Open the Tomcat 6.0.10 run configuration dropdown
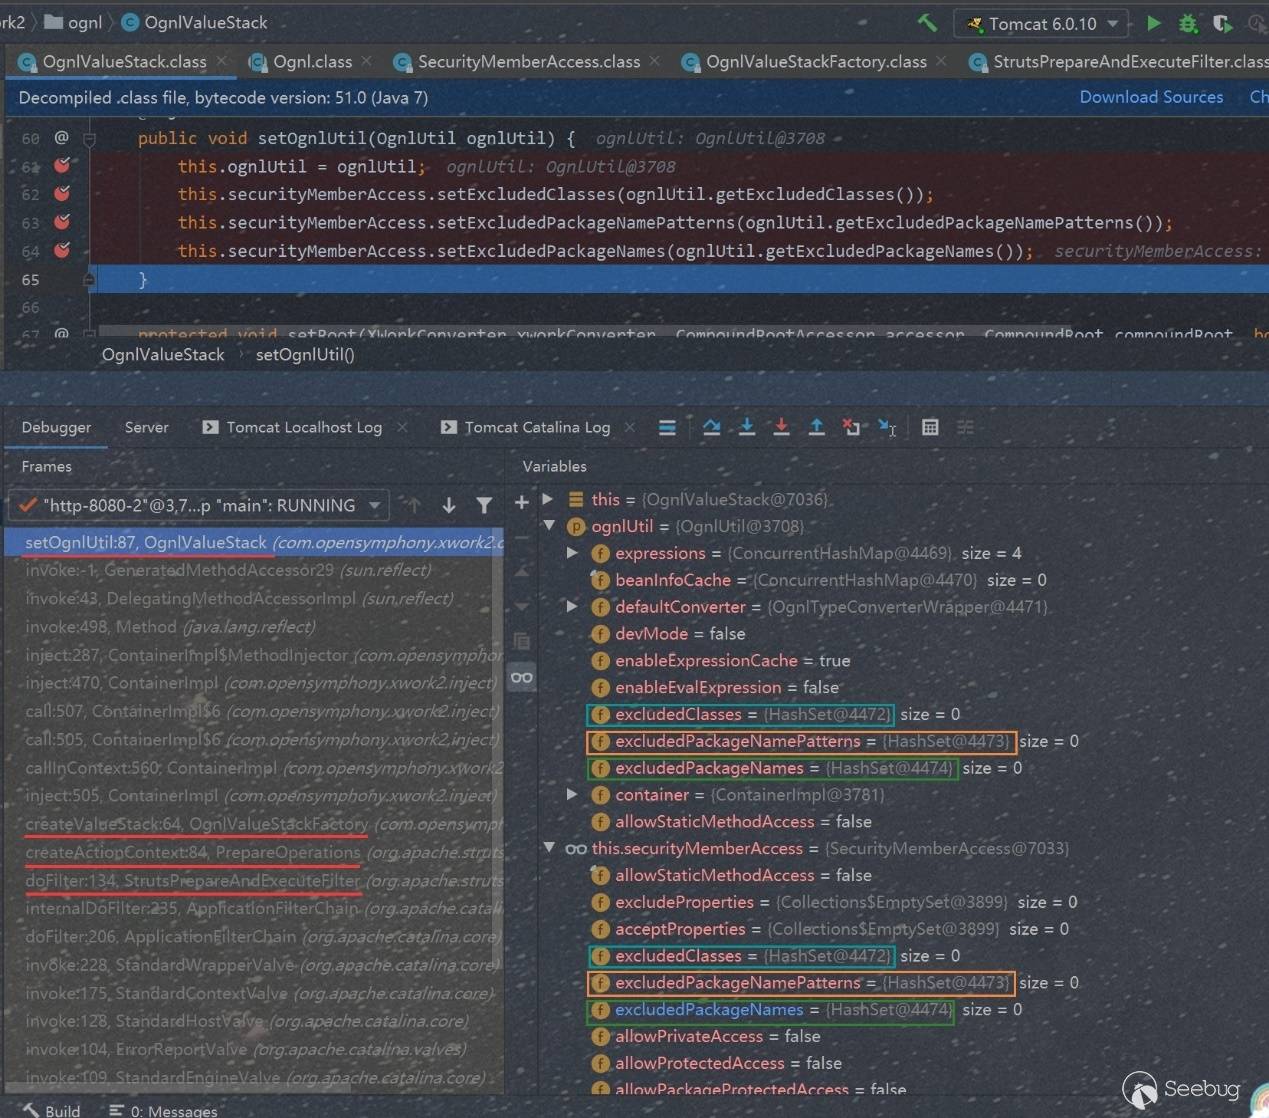 pos(1041,23)
